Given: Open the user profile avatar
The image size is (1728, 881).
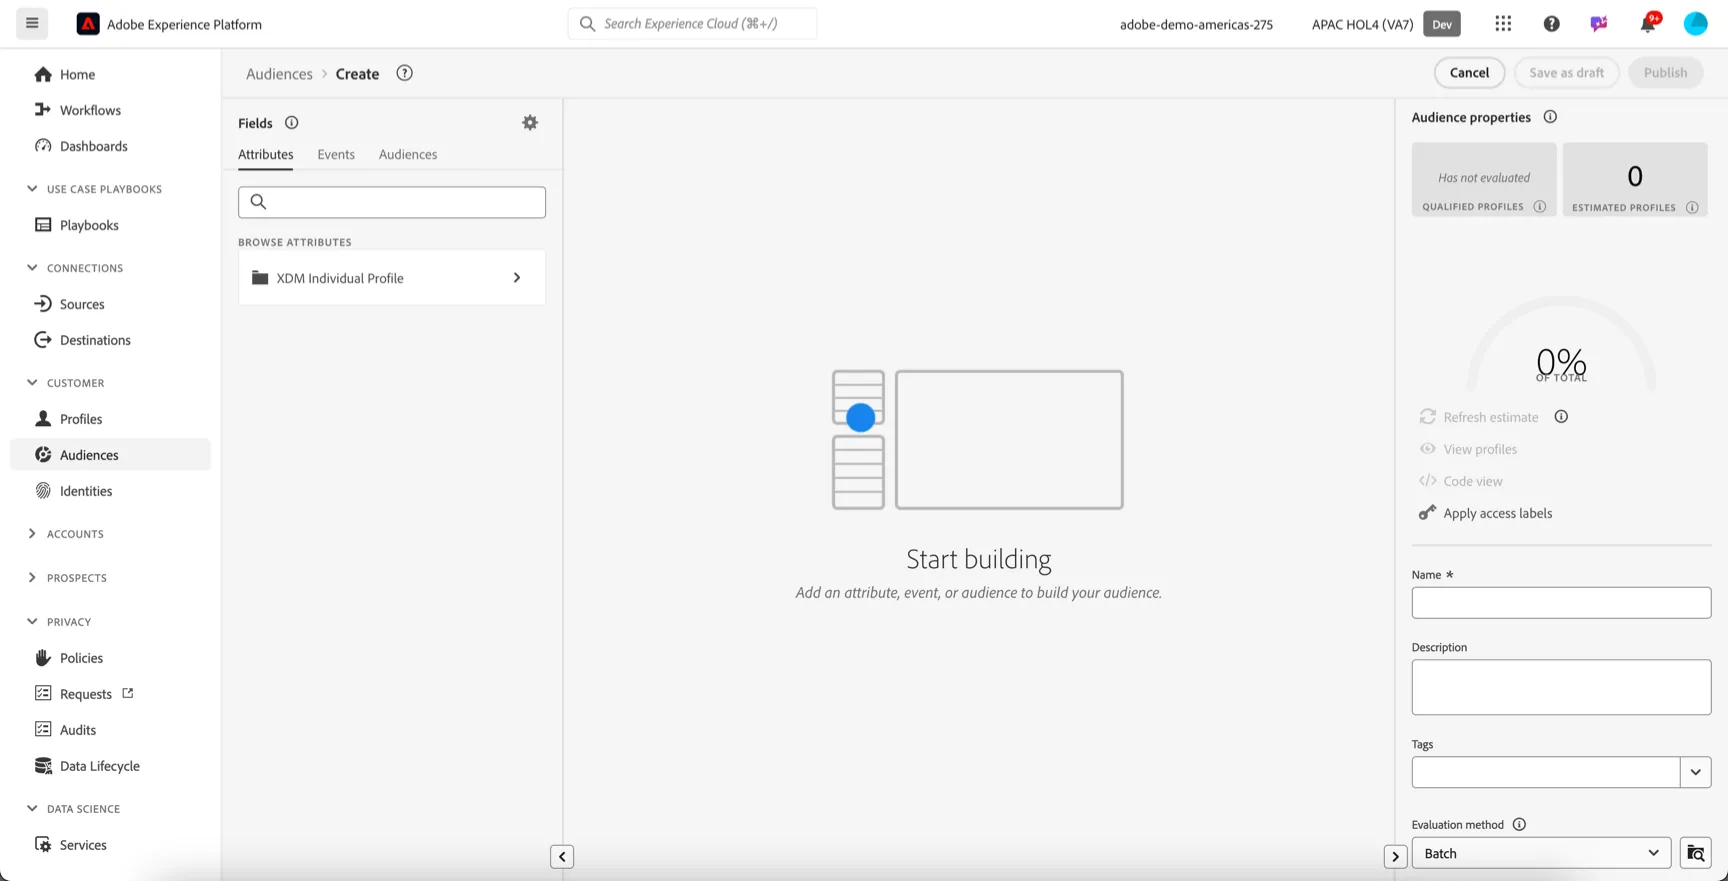Looking at the screenshot, I should (x=1696, y=24).
